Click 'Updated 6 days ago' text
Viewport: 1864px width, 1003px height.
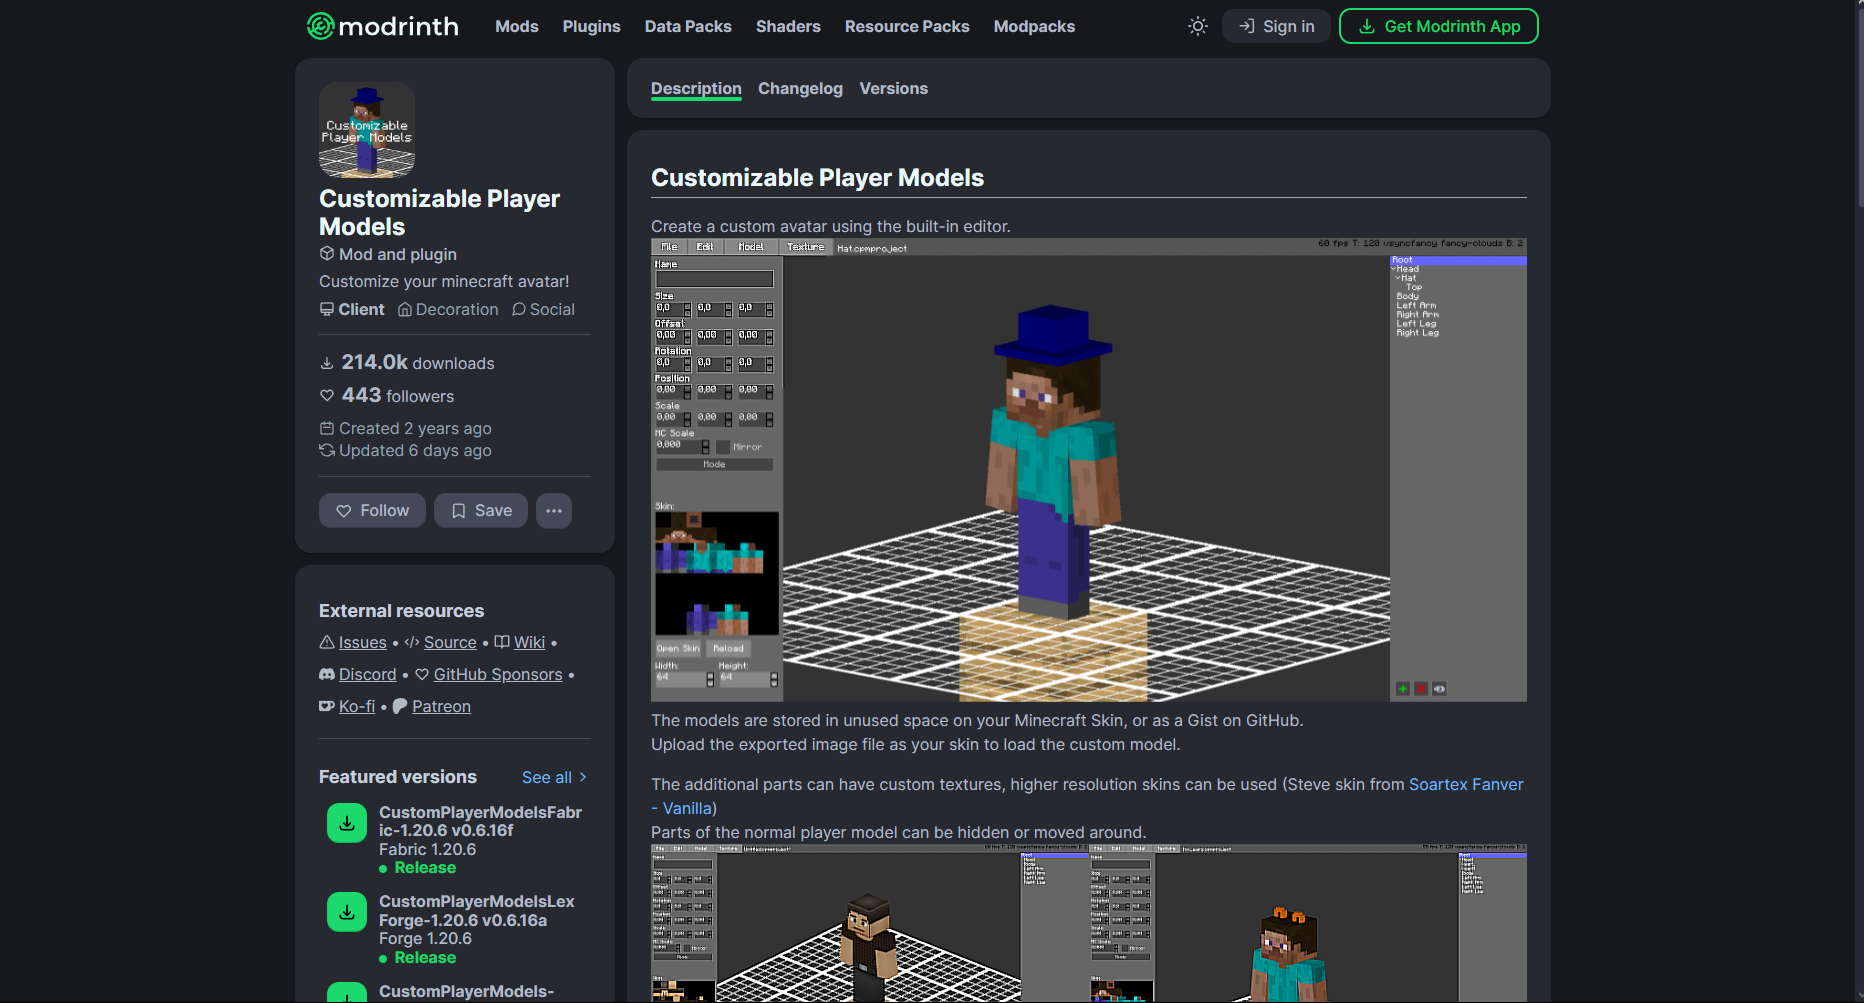415,450
